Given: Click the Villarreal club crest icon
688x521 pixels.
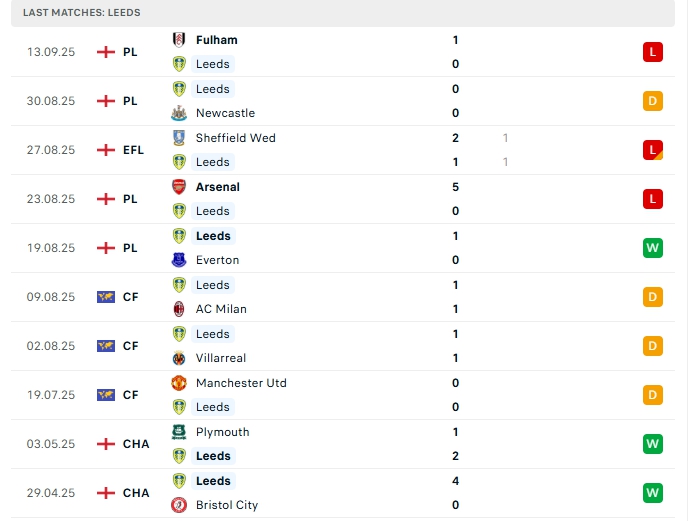Looking at the screenshot, I should (x=179, y=358).
